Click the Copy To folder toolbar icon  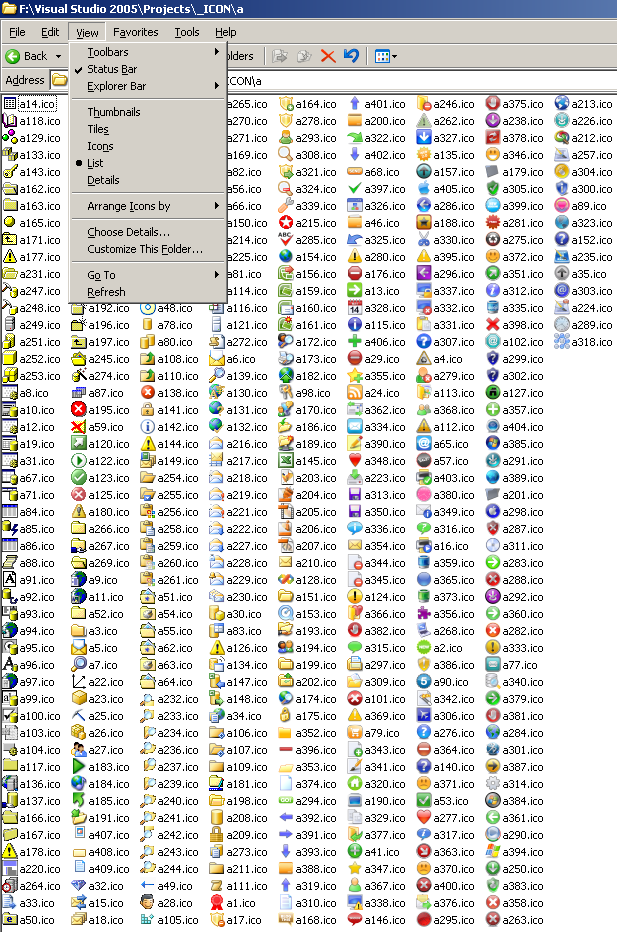[x=304, y=56]
